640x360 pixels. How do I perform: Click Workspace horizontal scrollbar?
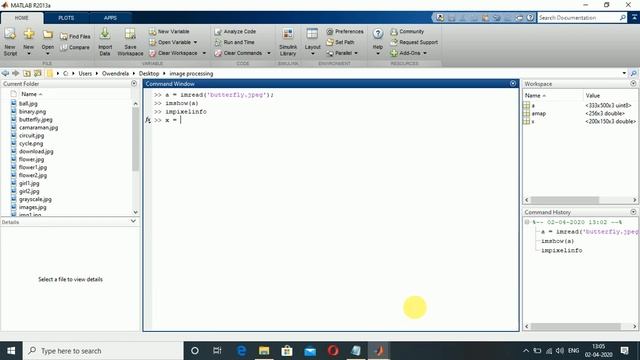[x=565, y=200]
